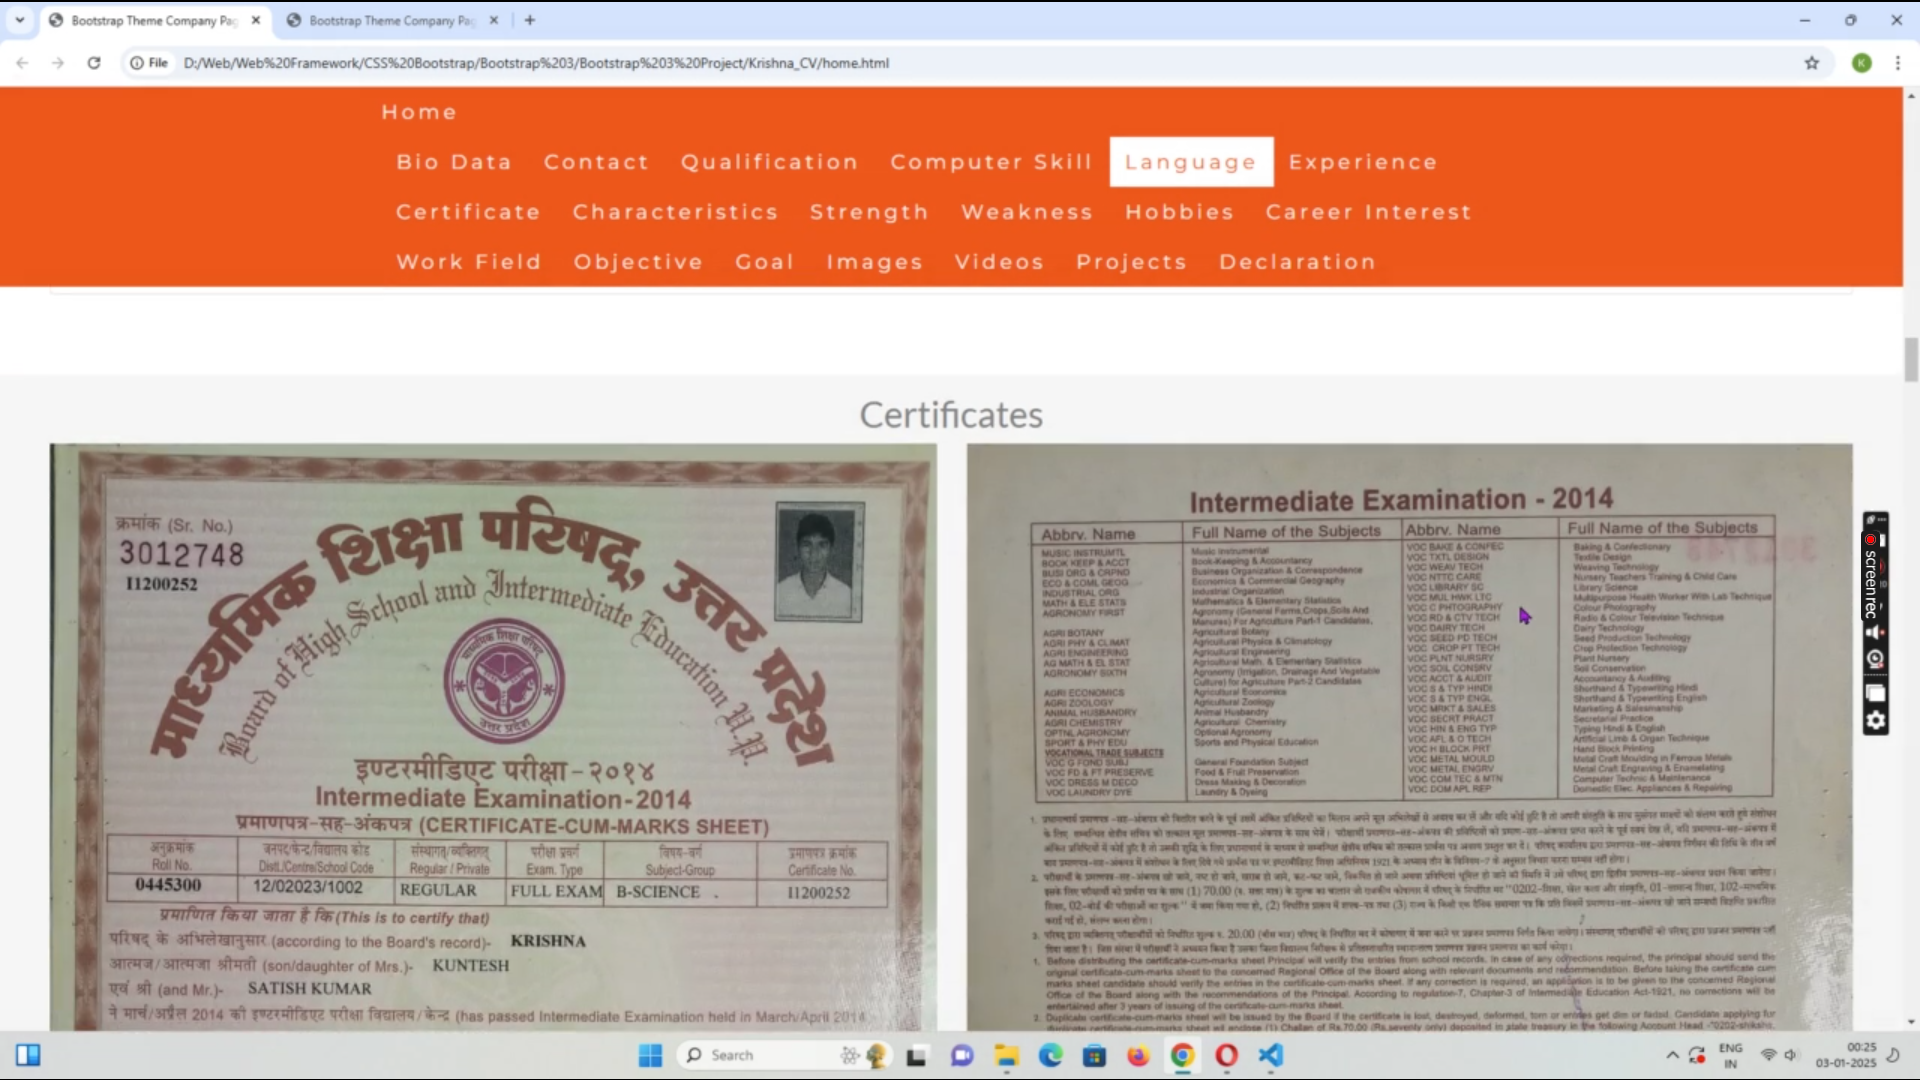Toggle screenrec webcam recording icon
The image size is (1920, 1080).
click(1876, 659)
